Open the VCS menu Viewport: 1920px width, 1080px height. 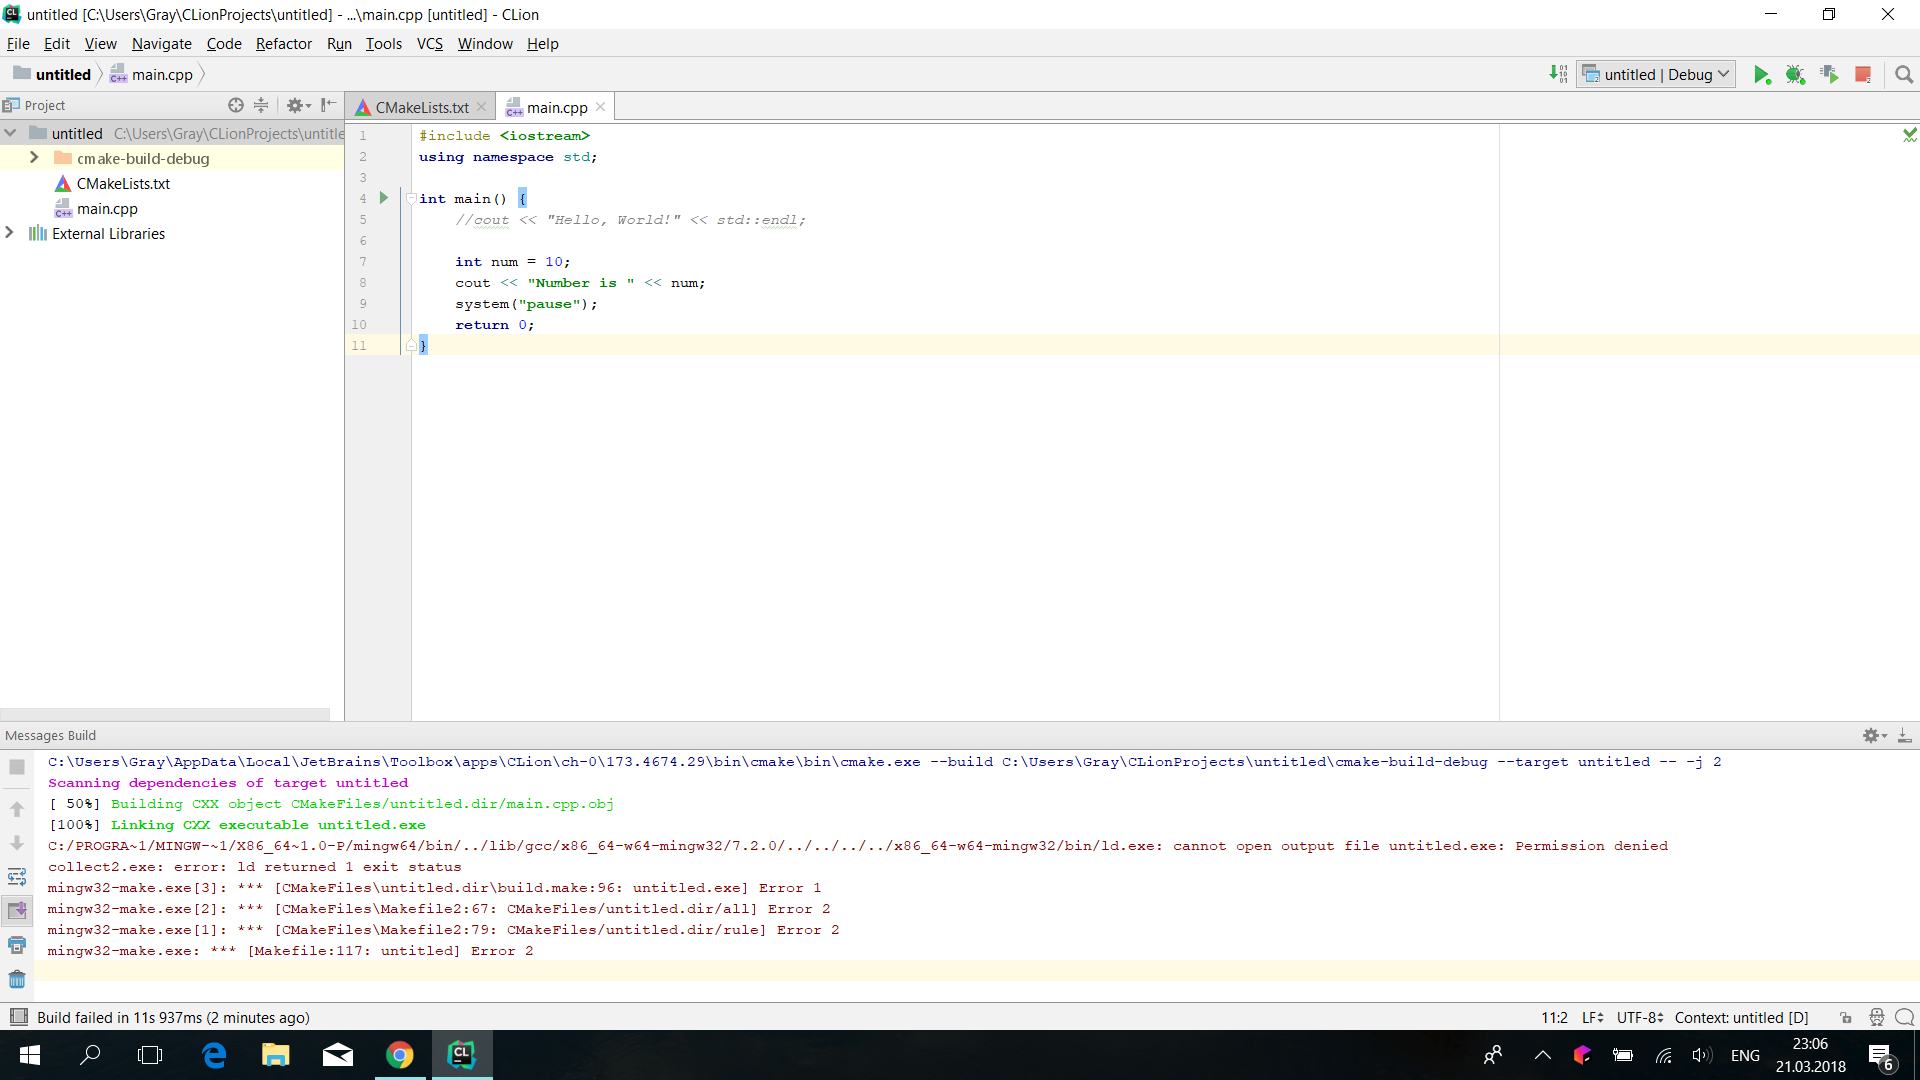(430, 43)
